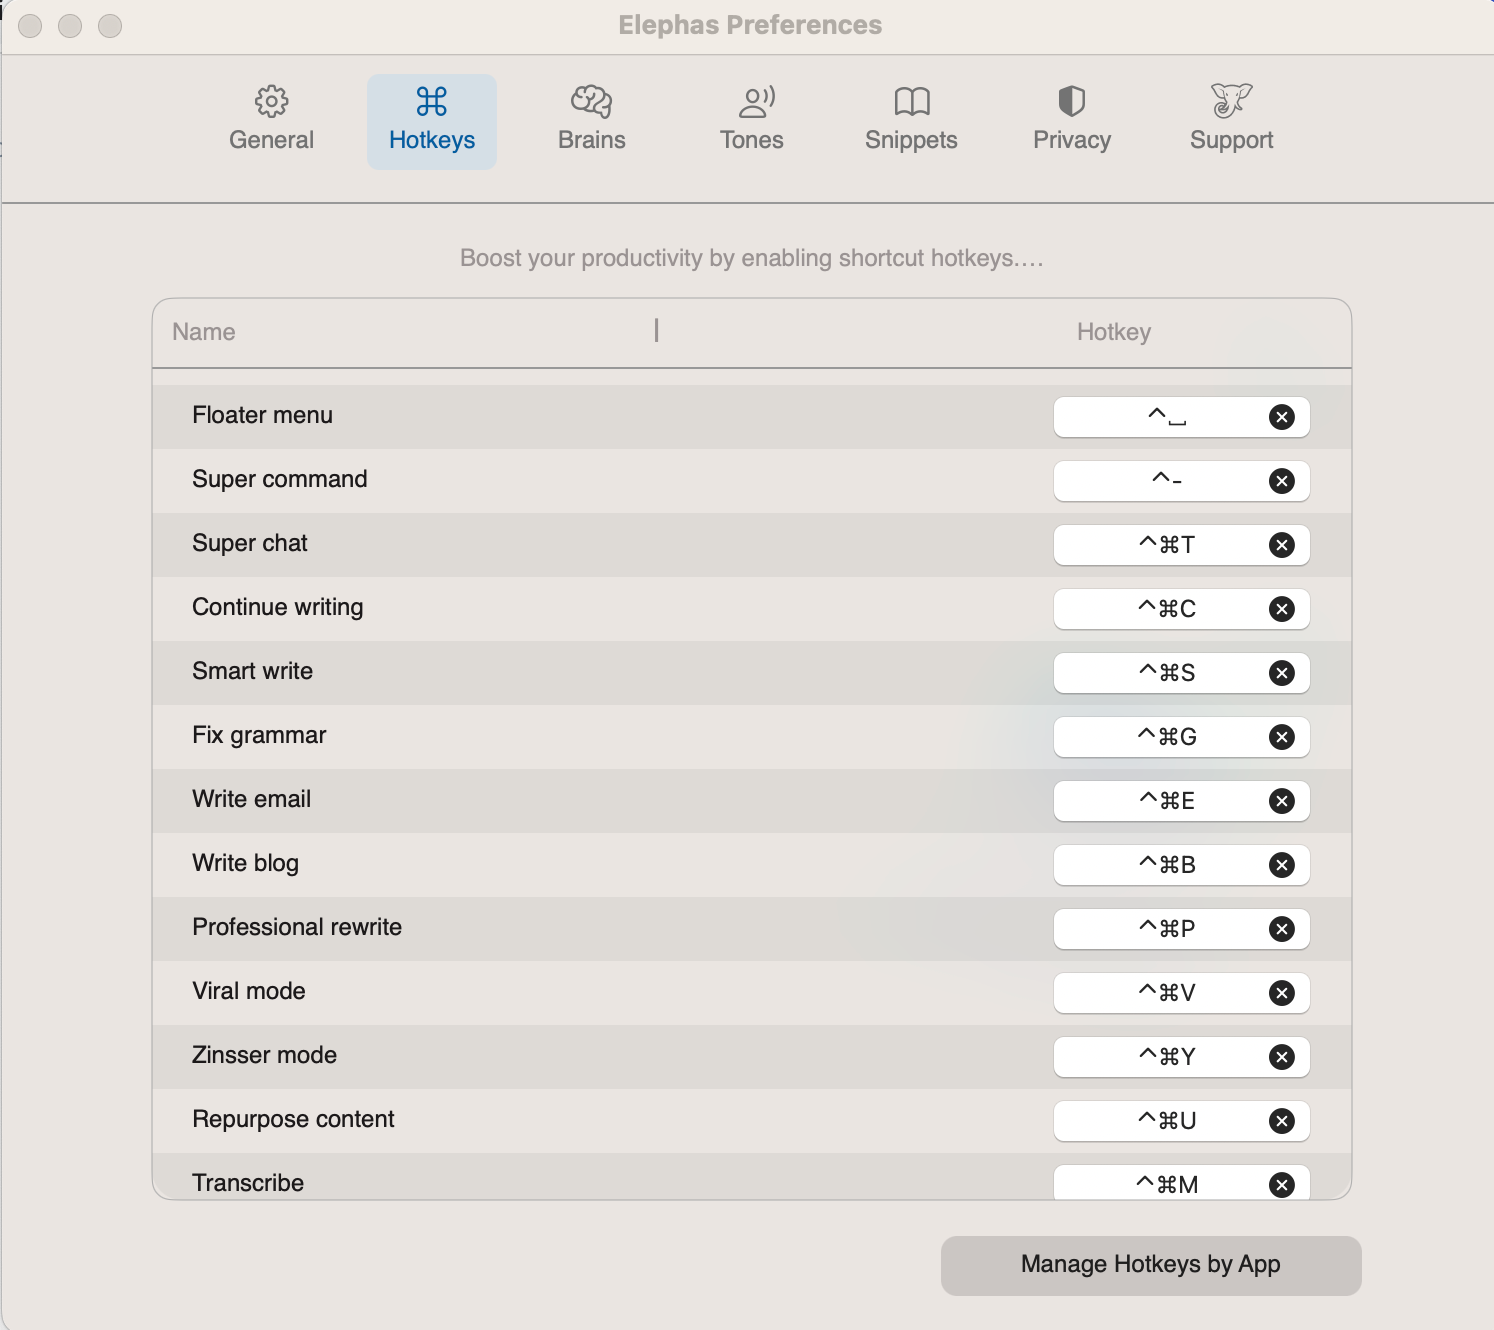1494x1330 pixels.
Task: Select the Hotkeys tab
Action: tap(432, 121)
